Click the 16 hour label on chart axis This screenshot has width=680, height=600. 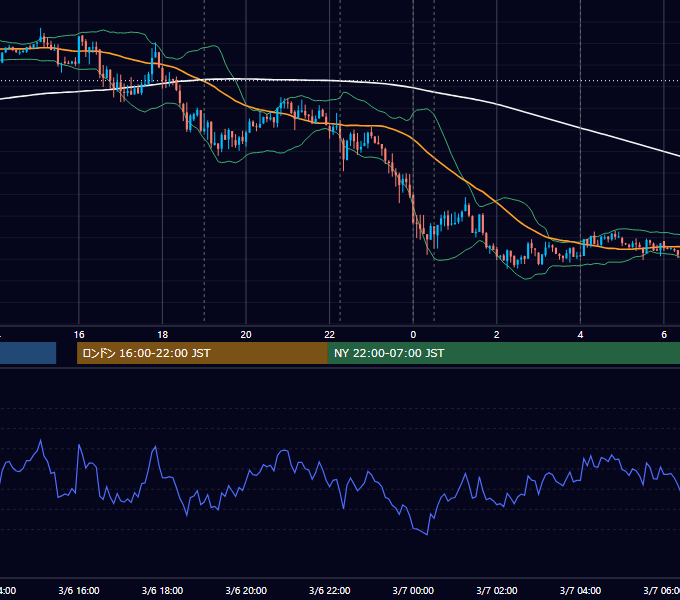click(79, 335)
